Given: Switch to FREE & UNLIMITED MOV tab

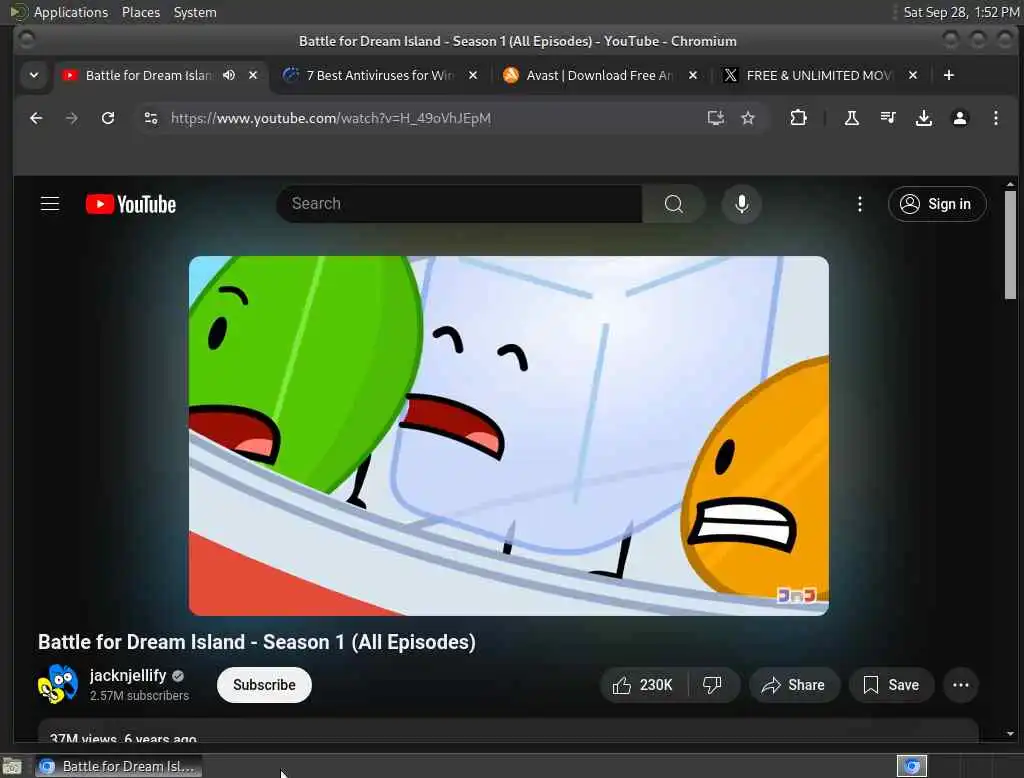Looking at the screenshot, I should 819,75.
